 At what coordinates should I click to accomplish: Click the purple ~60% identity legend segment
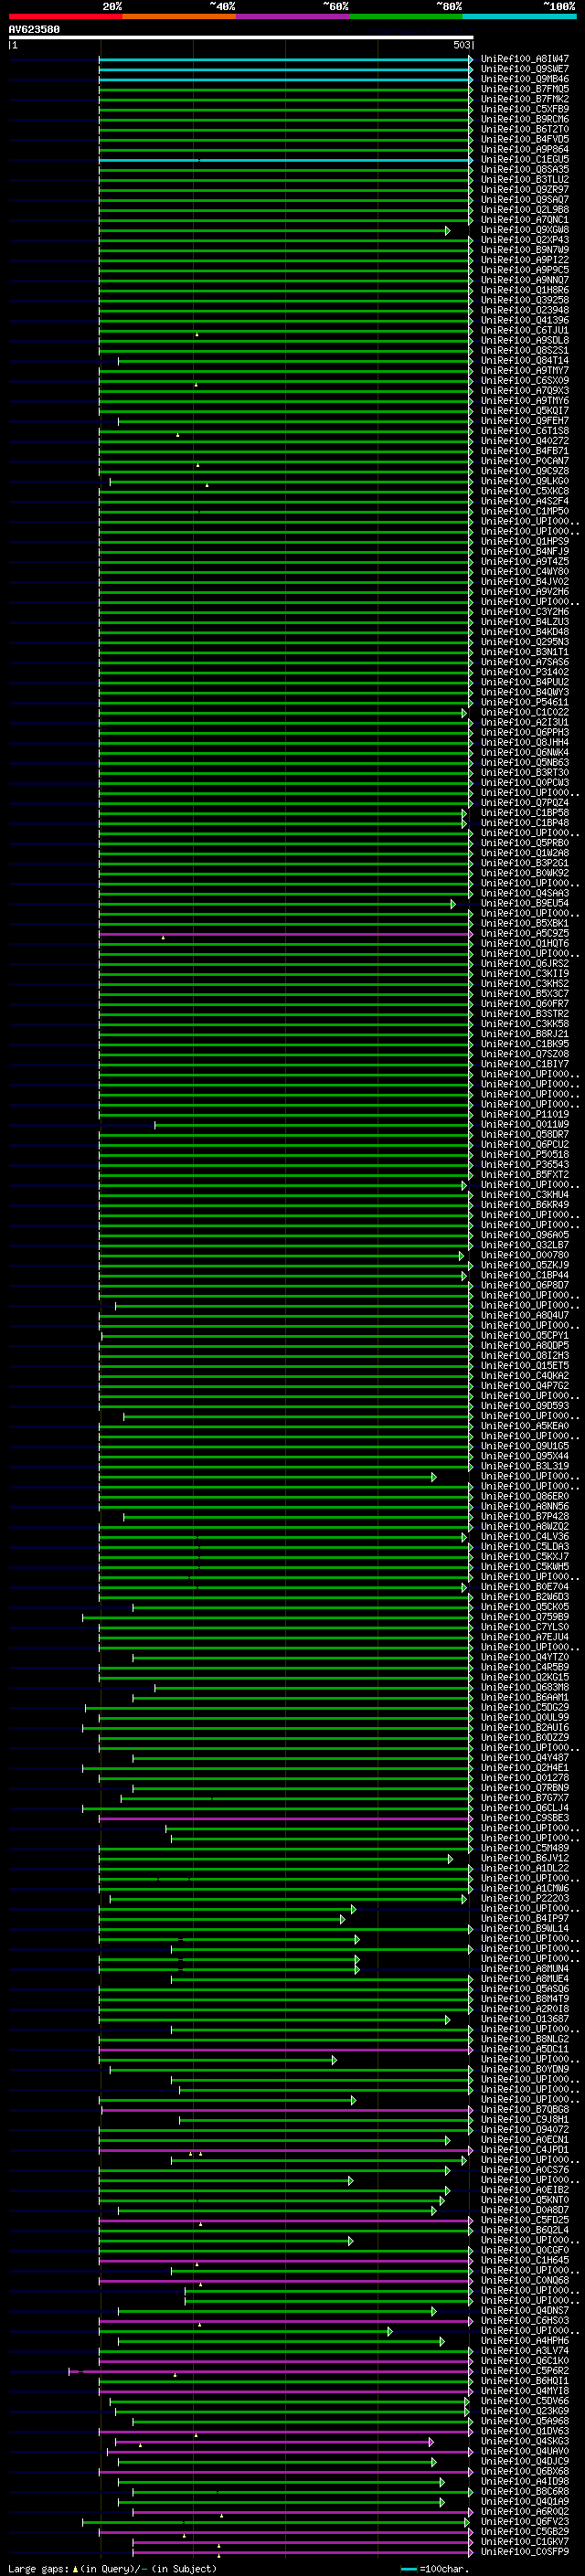point(292,16)
